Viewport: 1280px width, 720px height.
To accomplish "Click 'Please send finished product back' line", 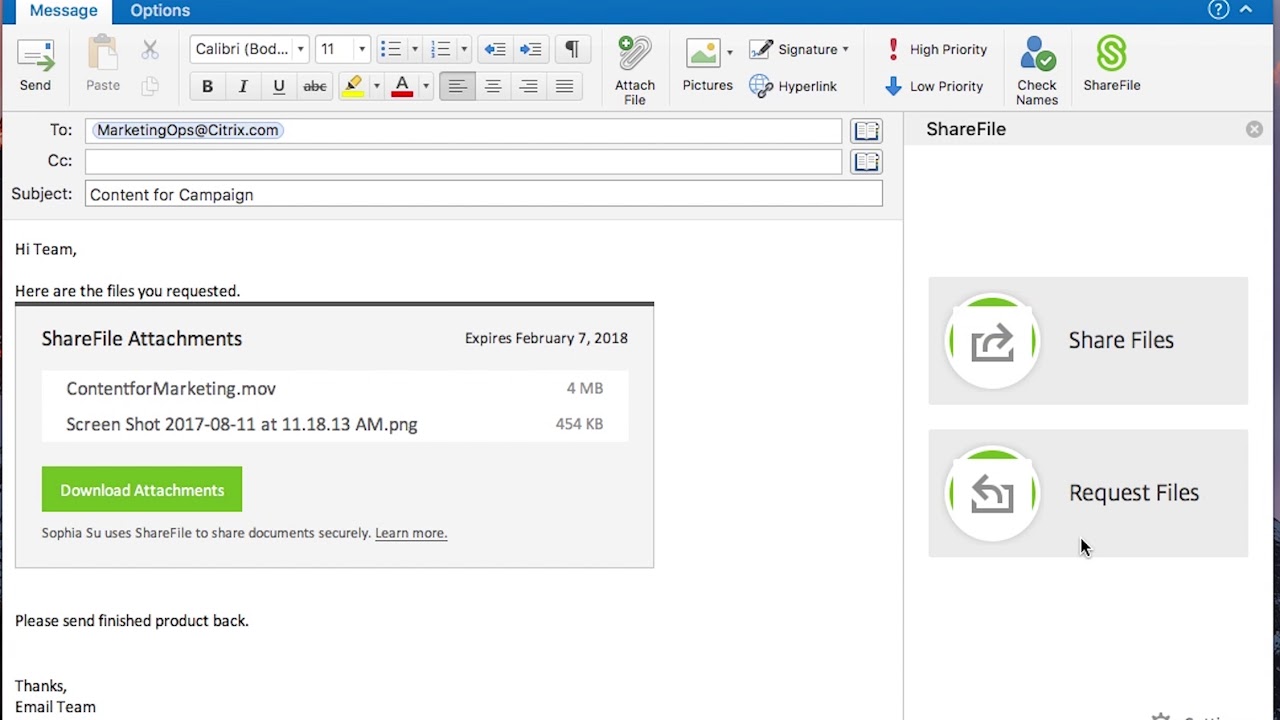I will (x=131, y=621).
